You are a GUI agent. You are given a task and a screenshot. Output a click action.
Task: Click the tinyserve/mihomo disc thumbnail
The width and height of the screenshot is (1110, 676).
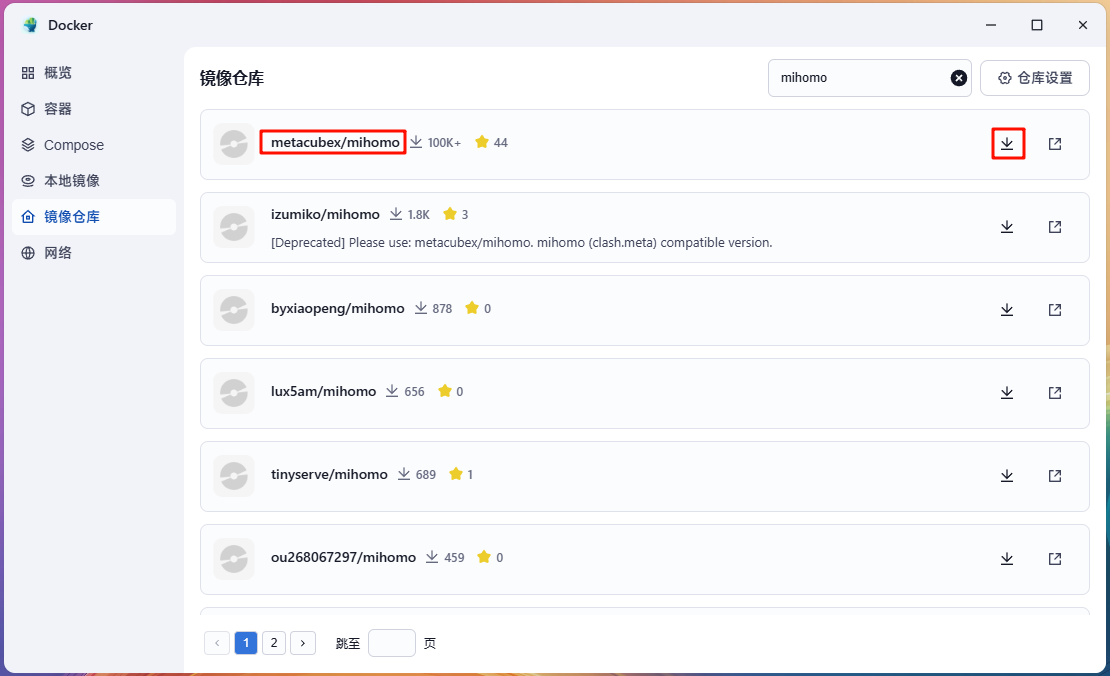(x=233, y=476)
